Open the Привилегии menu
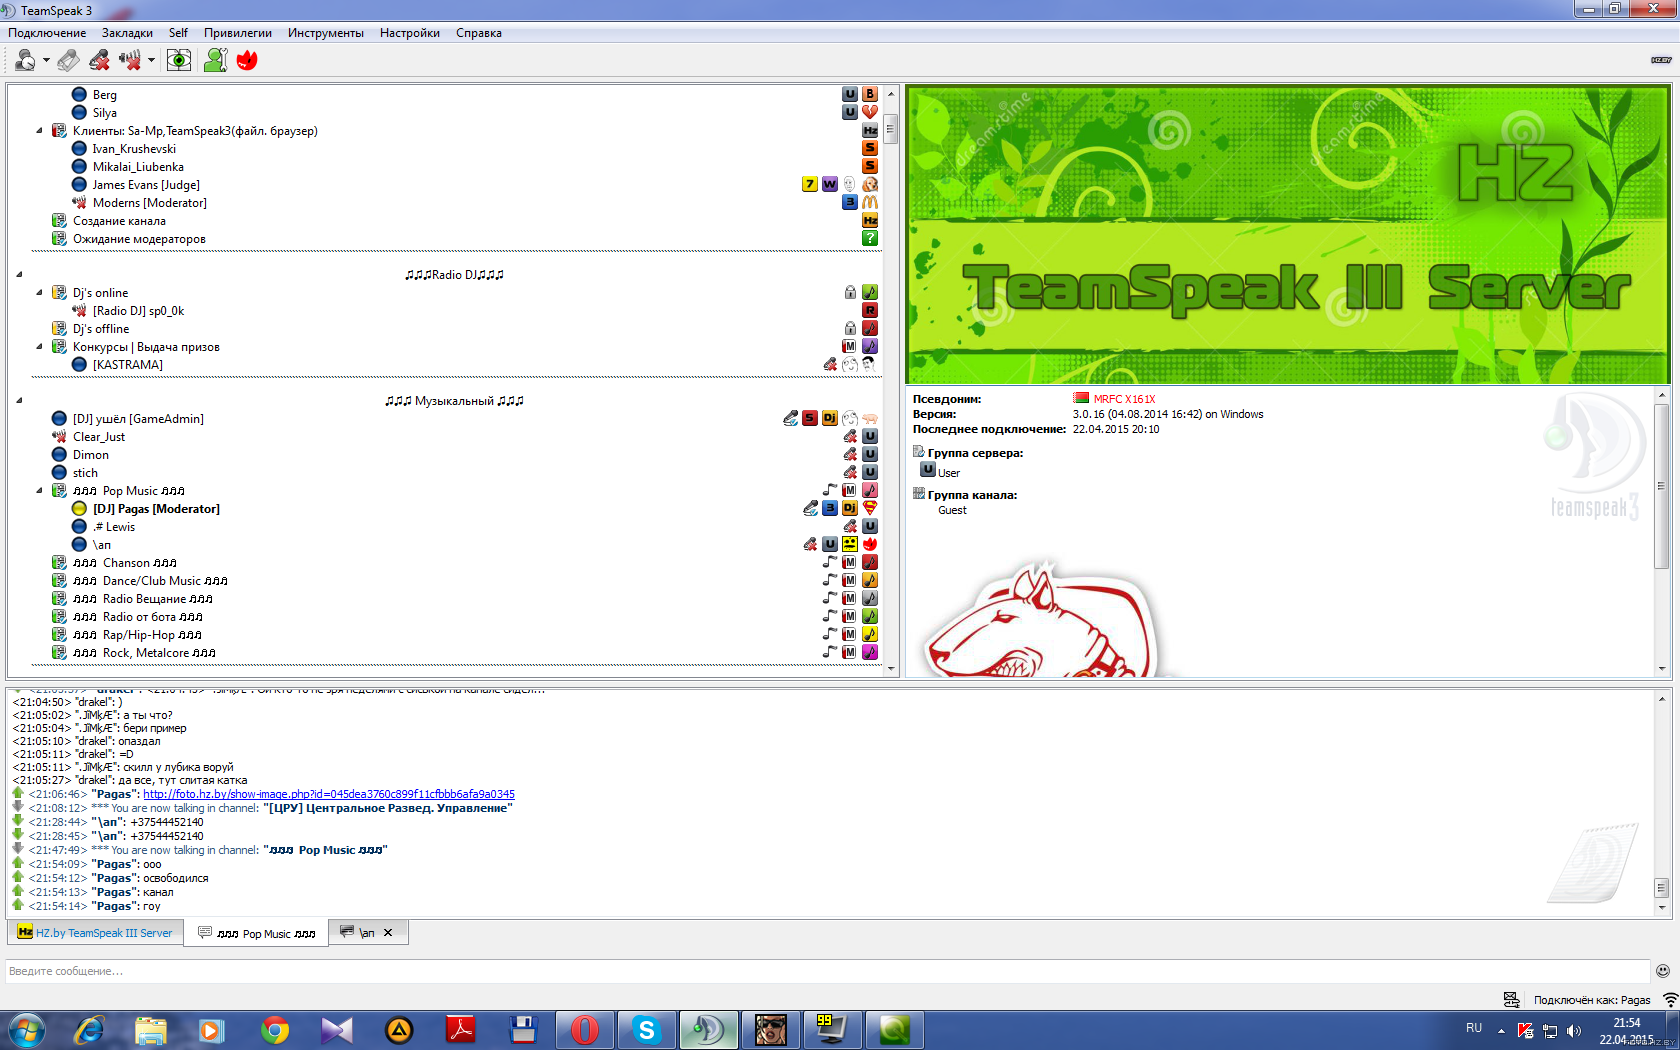Image resolution: width=1680 pixels, height=1050 pixels. (238, 33)
